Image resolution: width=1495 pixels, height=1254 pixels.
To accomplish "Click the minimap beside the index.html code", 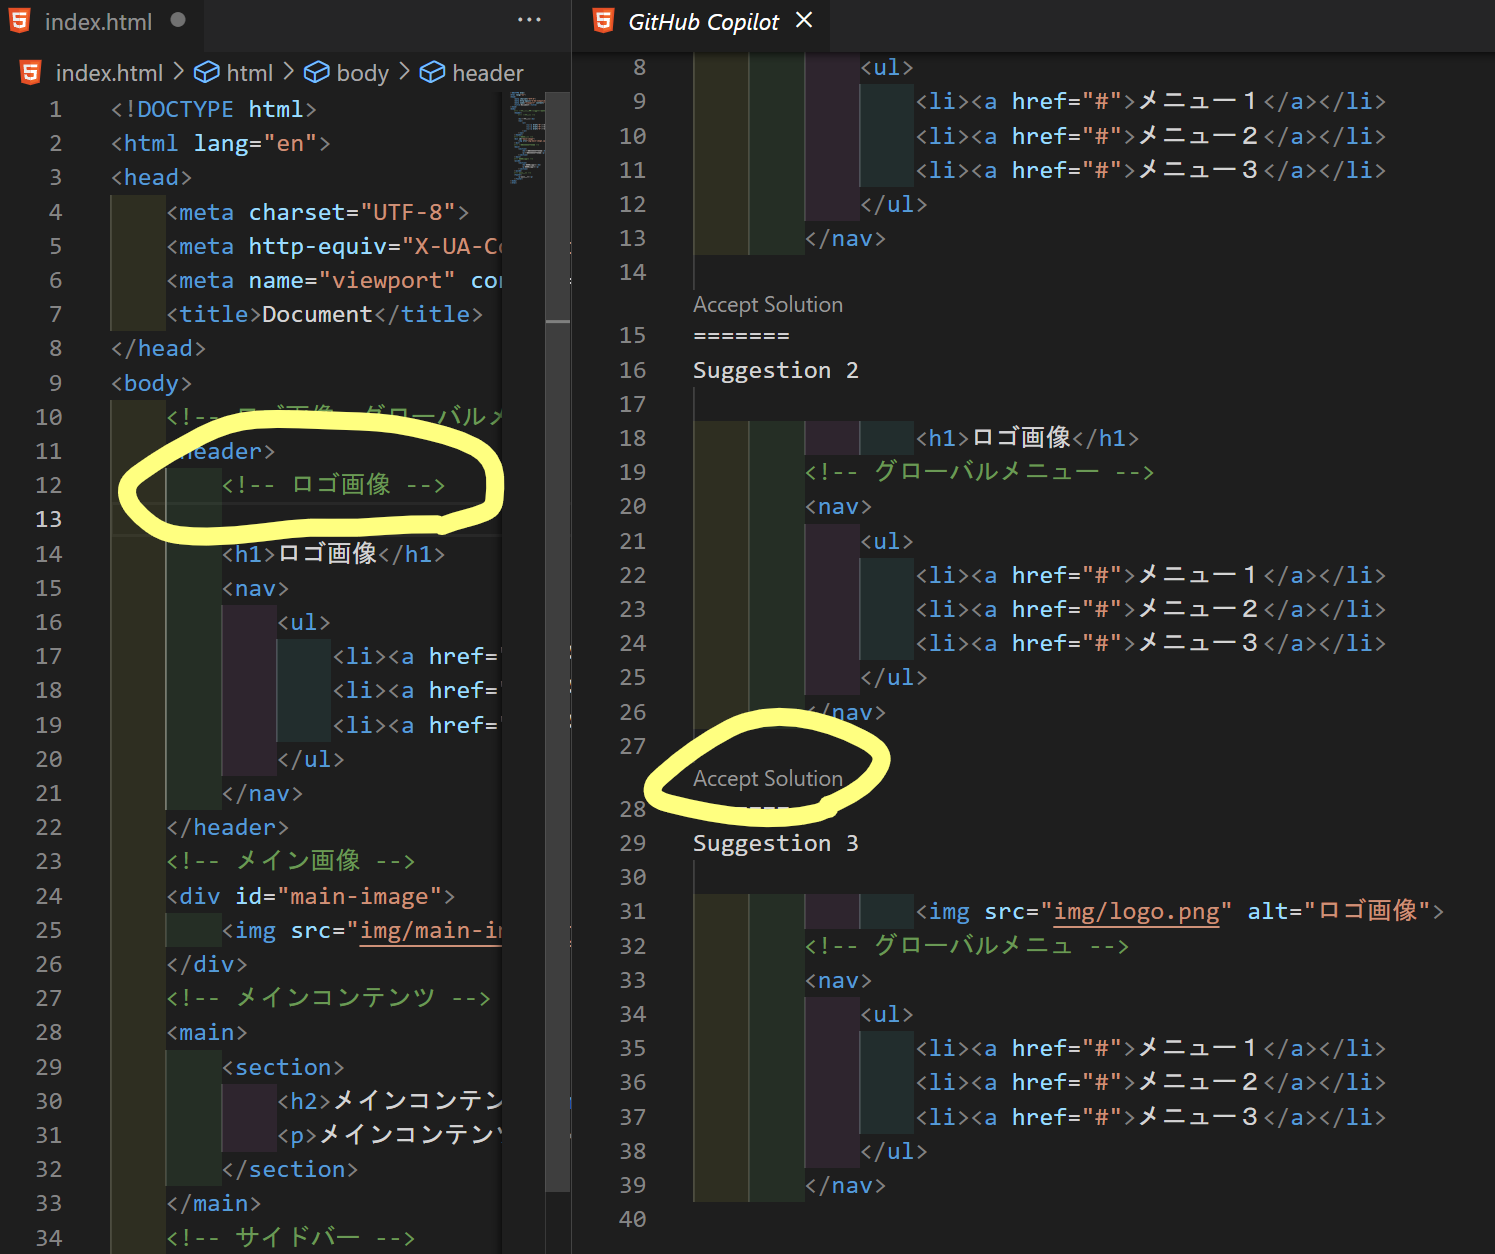I will coord(525,140).
